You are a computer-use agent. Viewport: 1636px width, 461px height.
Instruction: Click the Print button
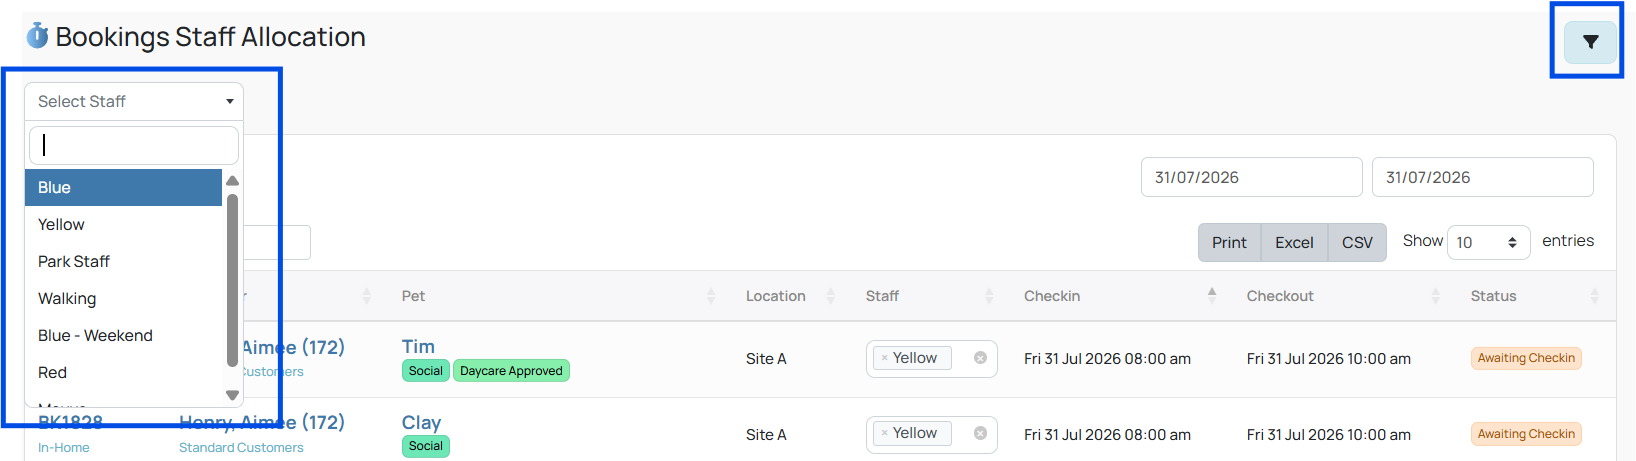point(1229,242)
